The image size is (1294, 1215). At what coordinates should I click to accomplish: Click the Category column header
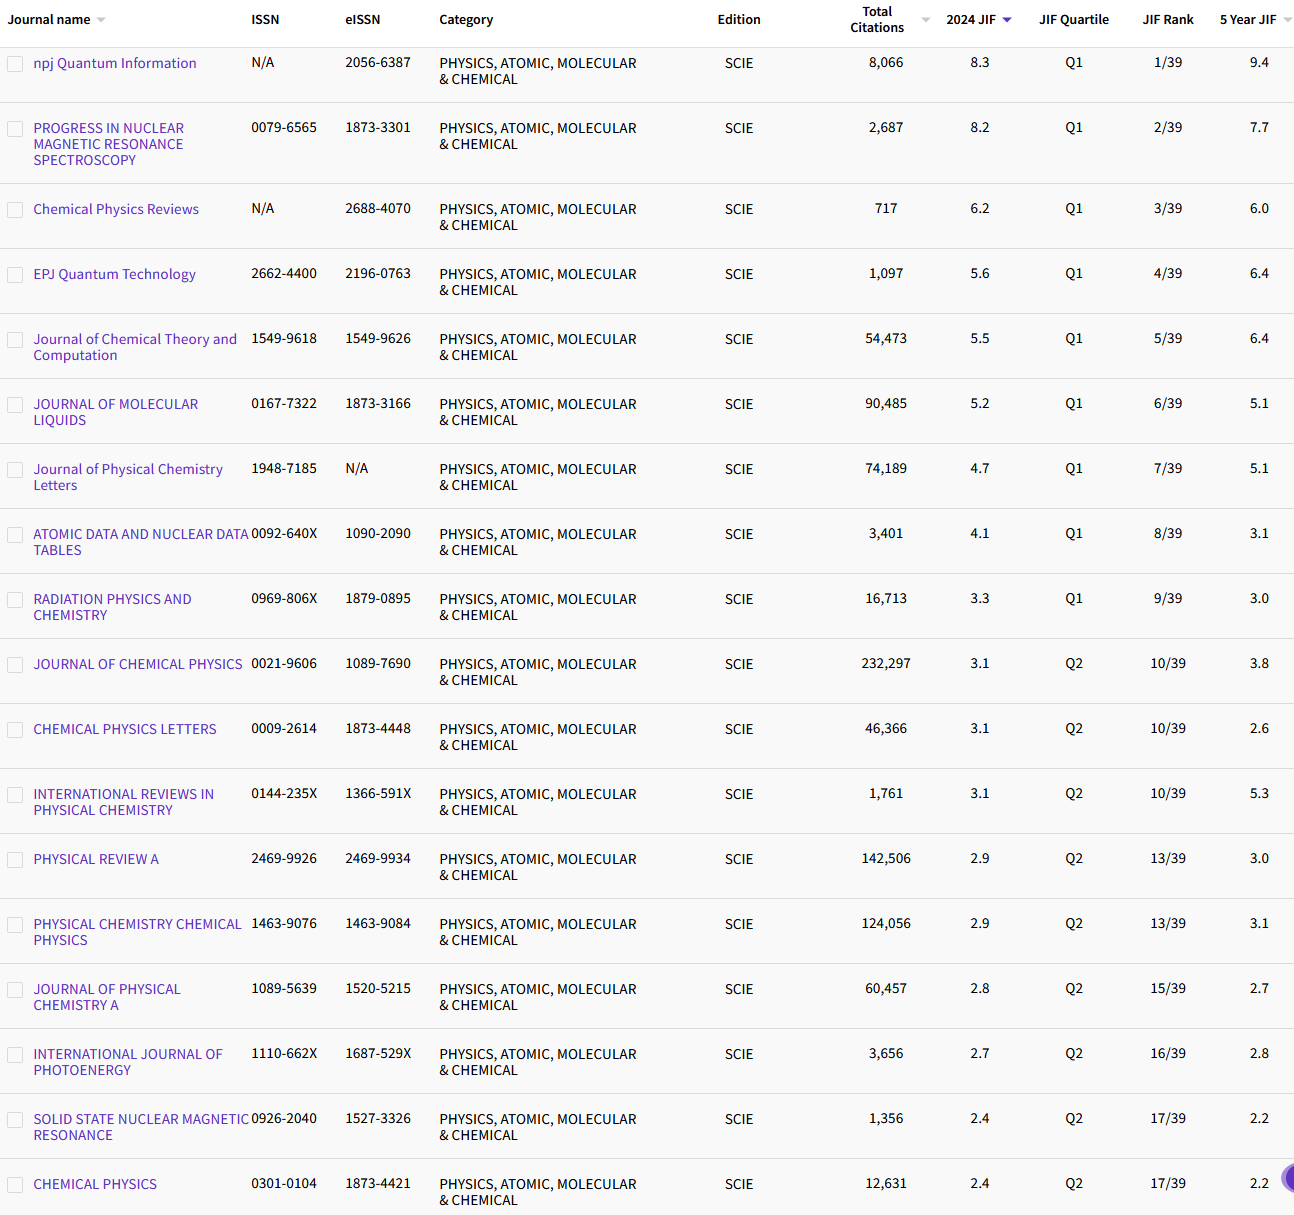tap(466, 20)
